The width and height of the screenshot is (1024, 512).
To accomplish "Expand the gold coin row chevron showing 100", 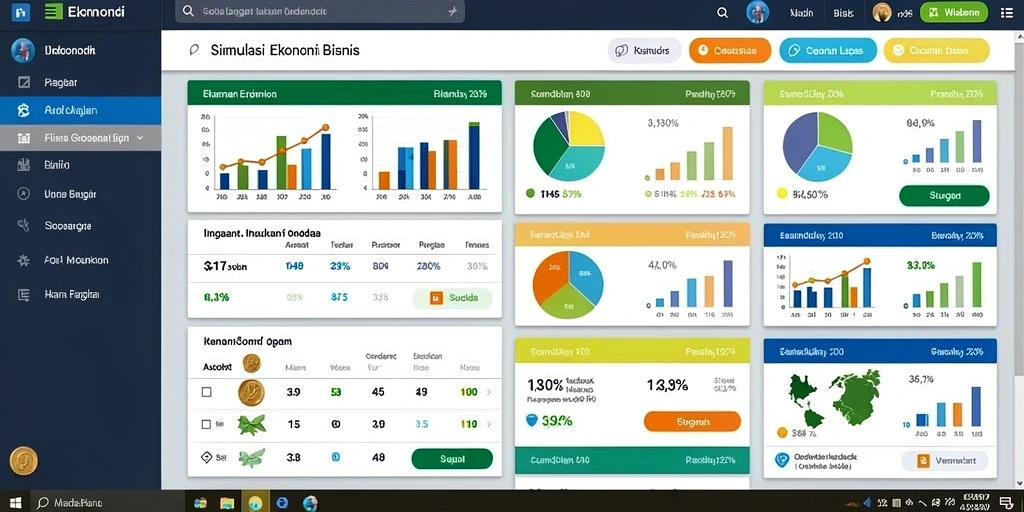I will tap(489, 392).
